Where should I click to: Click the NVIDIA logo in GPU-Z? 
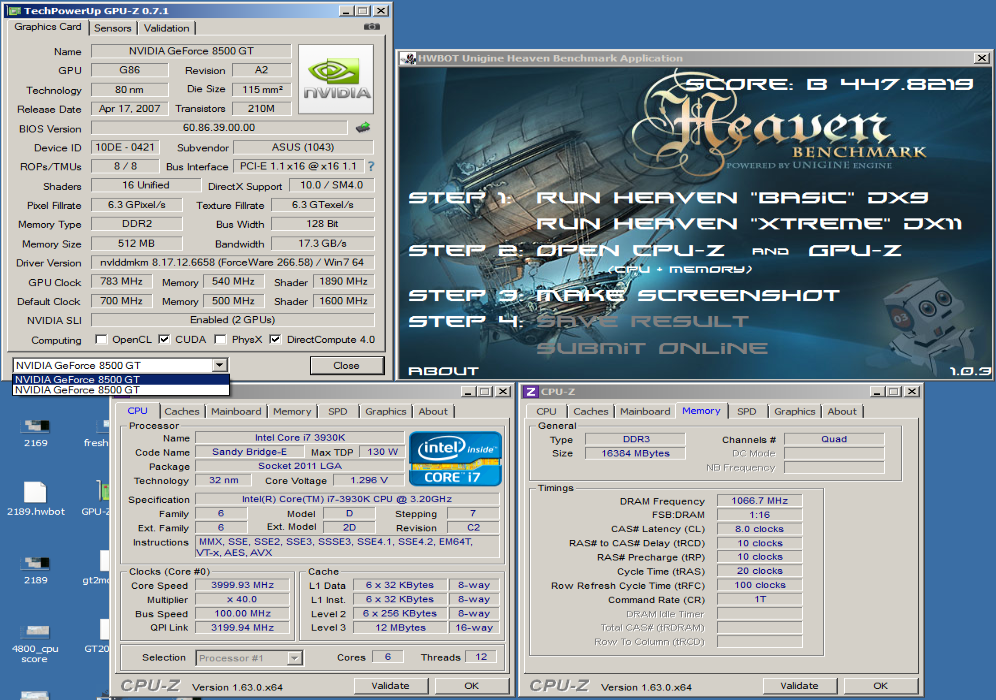click(336, 79)
